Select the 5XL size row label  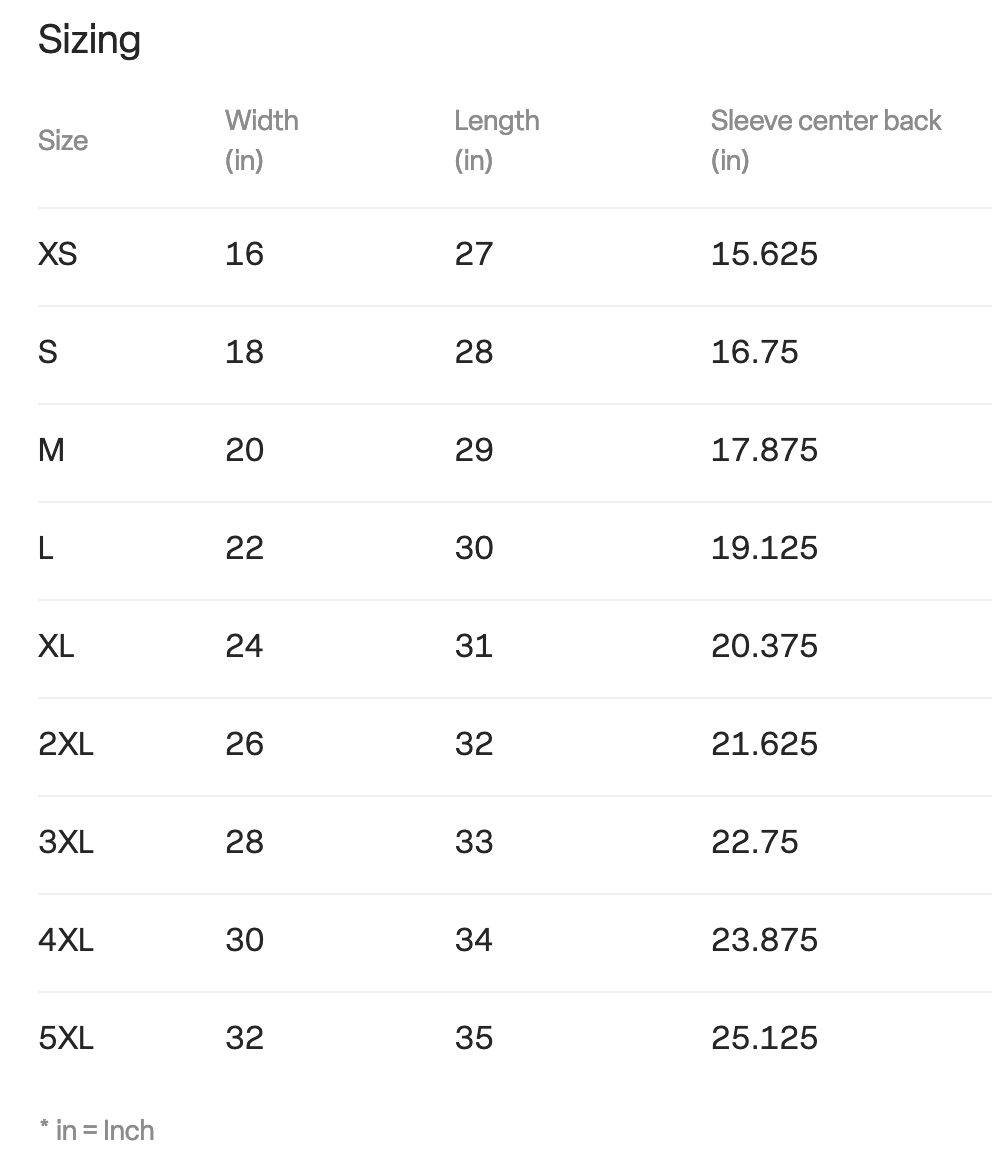pyautogui.click(x=66, y=1038)
